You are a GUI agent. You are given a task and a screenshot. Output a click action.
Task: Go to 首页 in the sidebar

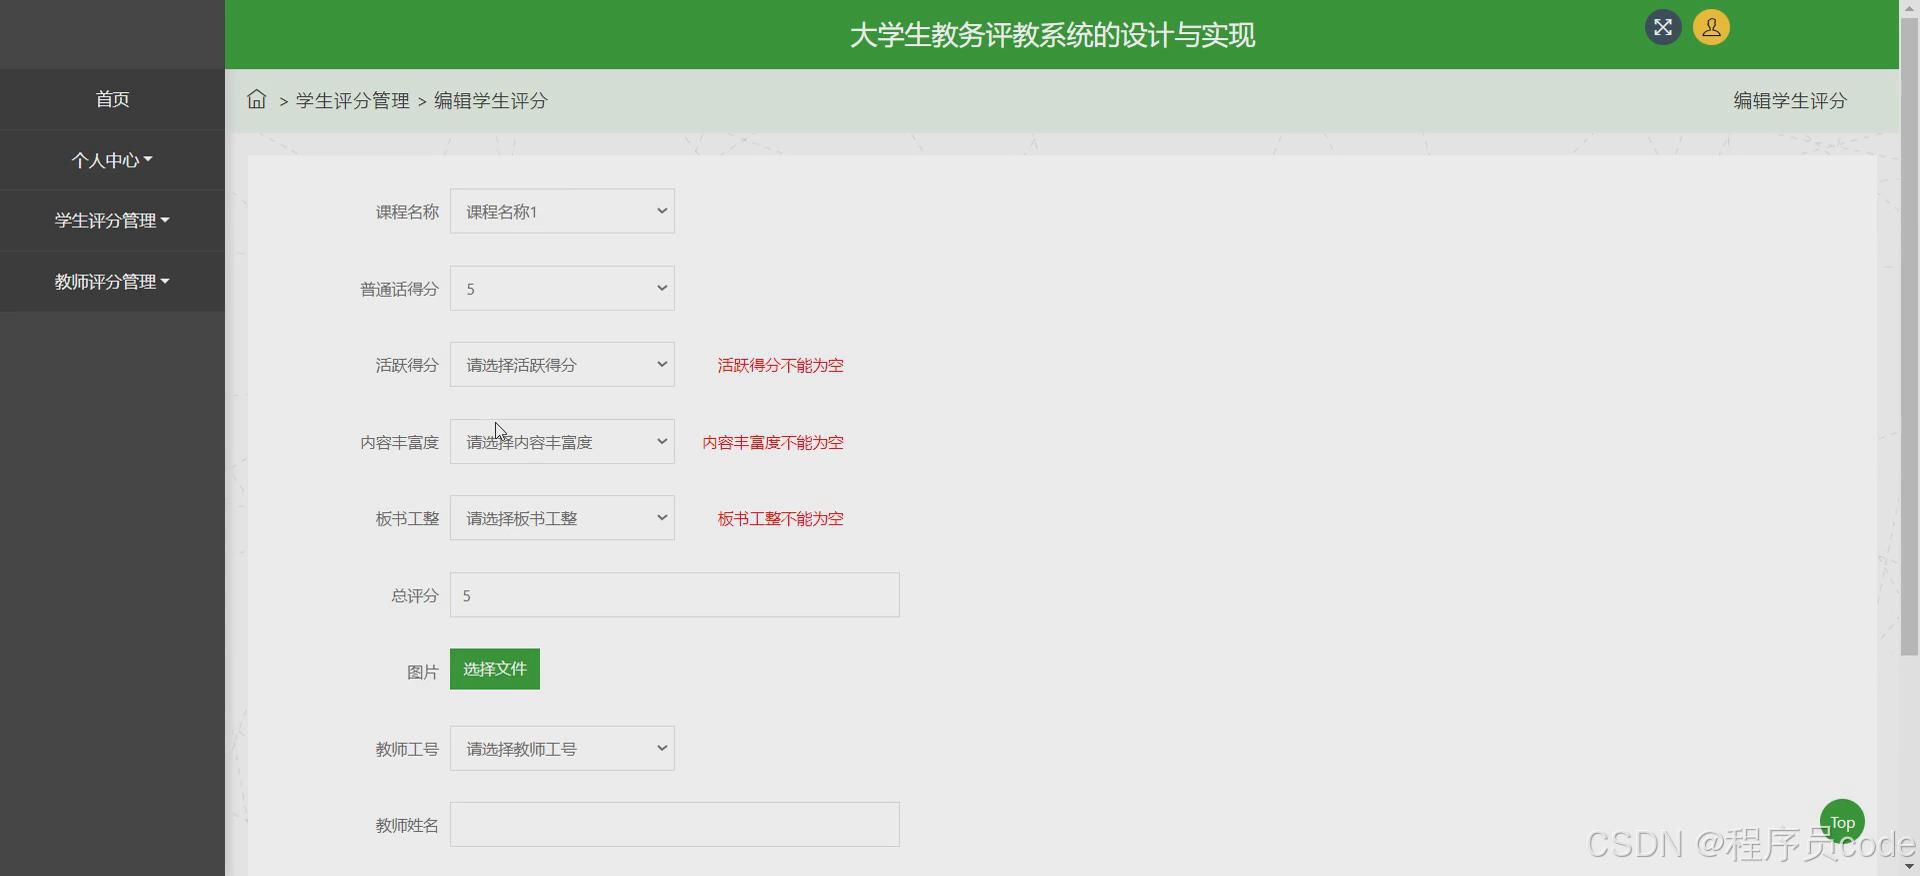point(112,99)
